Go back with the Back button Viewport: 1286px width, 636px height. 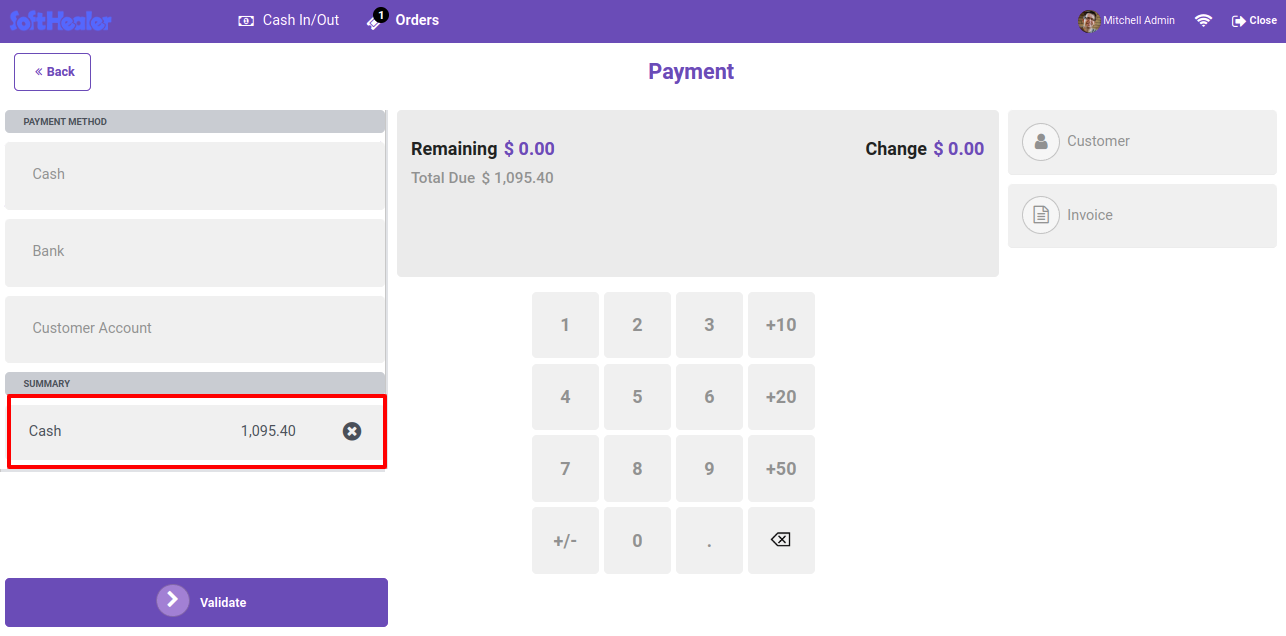coord(52,72)
